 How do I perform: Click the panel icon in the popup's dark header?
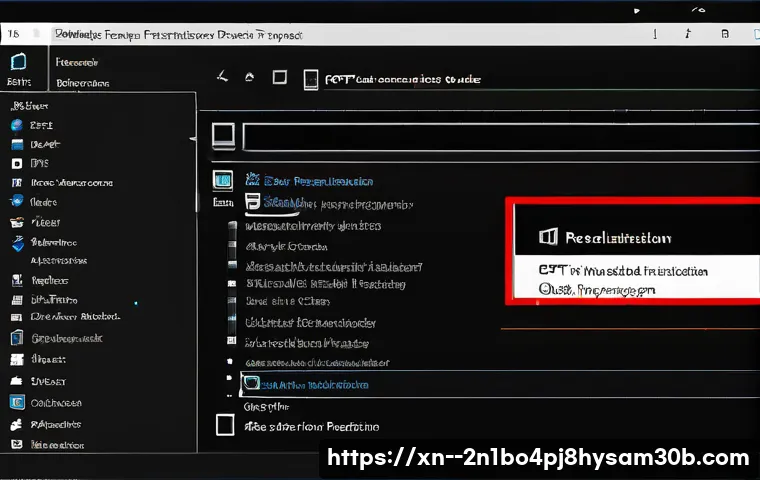(x=548, y=237)
